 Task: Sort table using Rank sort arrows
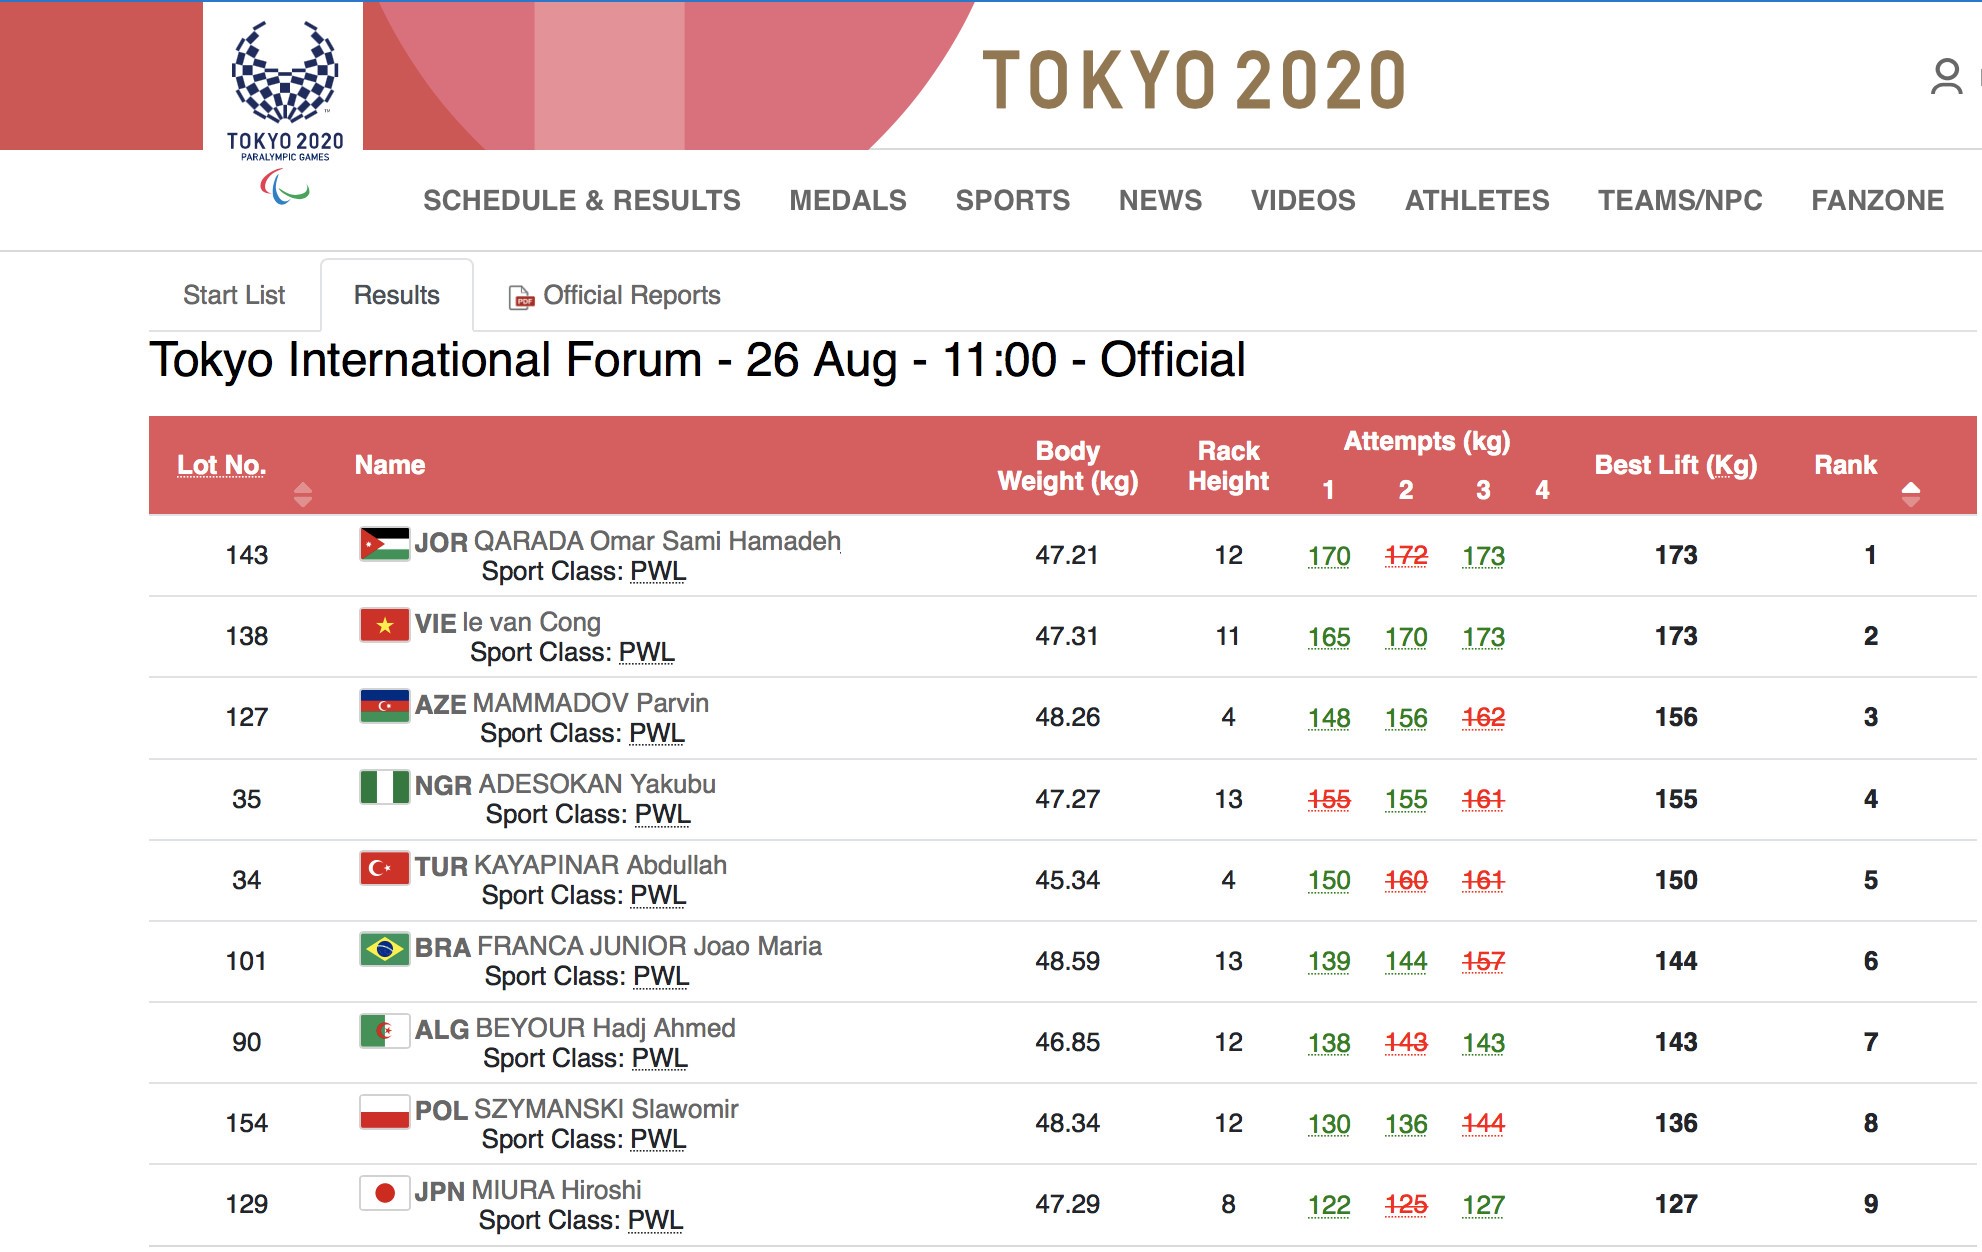(x=1910, y=494)
